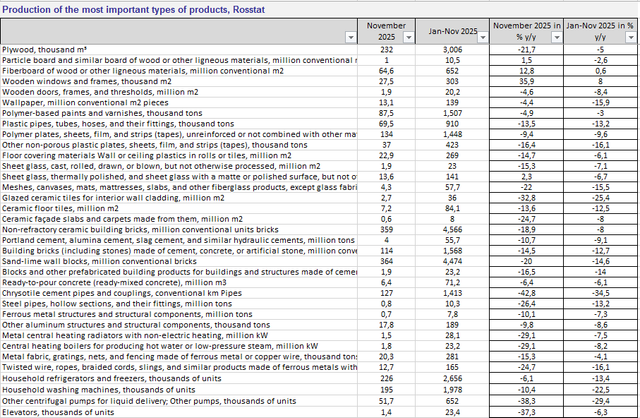Select washing machines Jan-Nov y/y -22,5

pyautogui.click(x=600, y=390)
